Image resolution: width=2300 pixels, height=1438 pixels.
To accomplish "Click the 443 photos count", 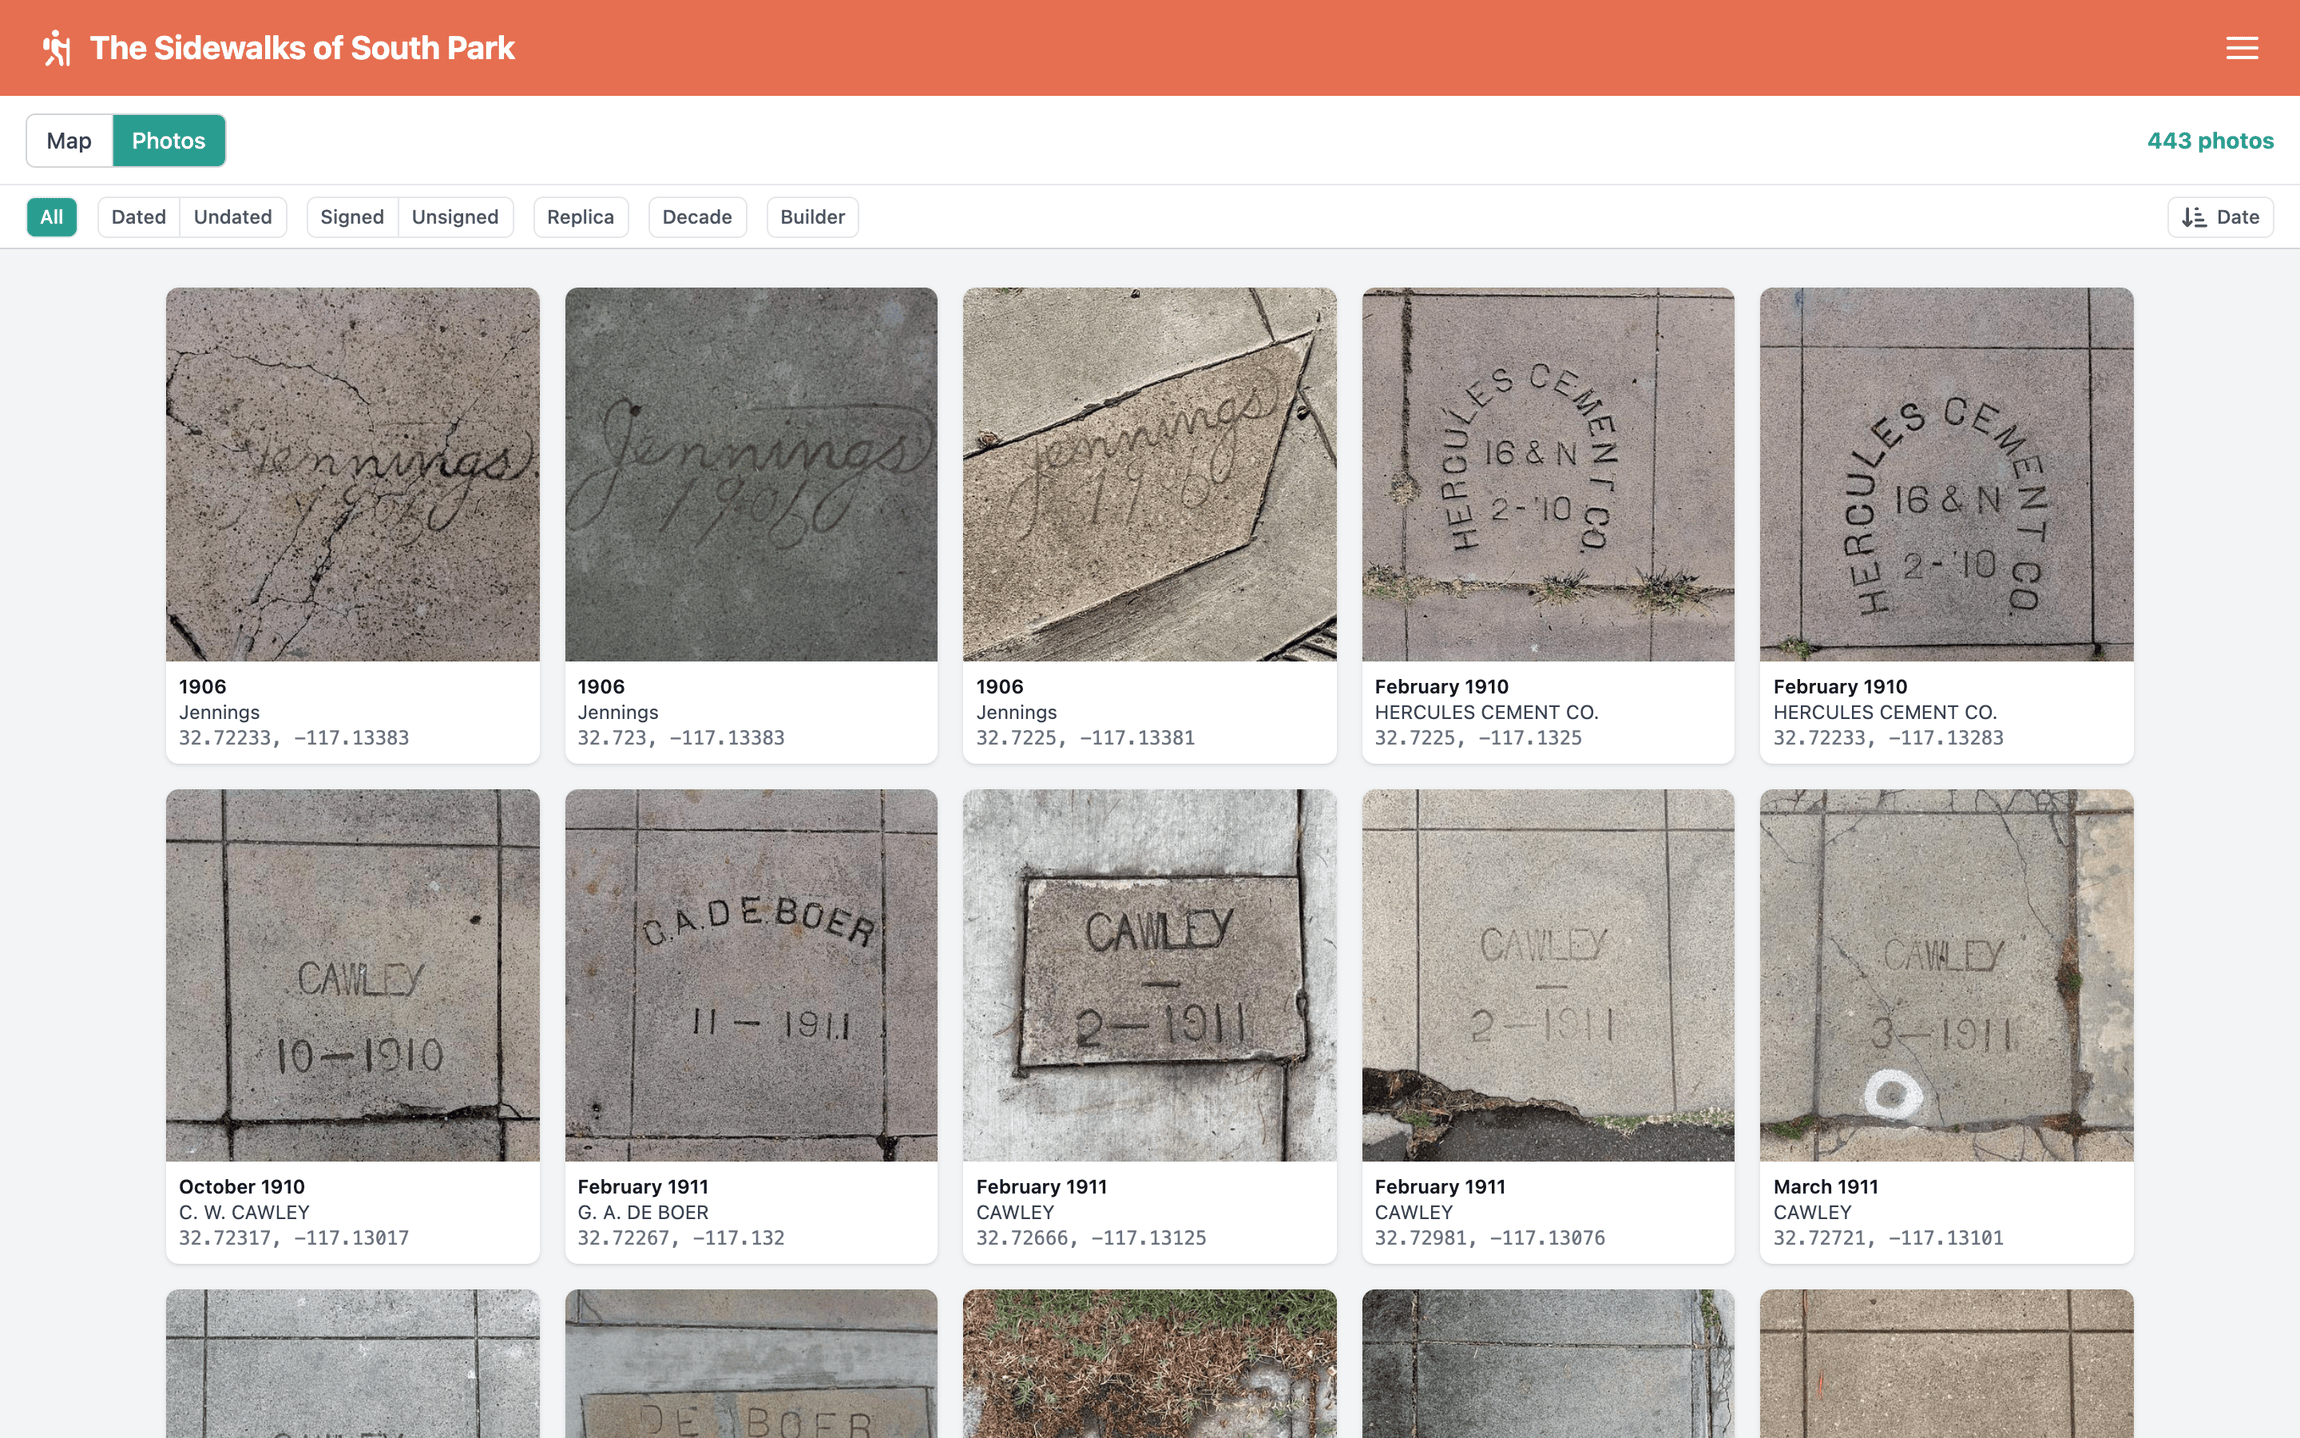I will (2210, 141).
